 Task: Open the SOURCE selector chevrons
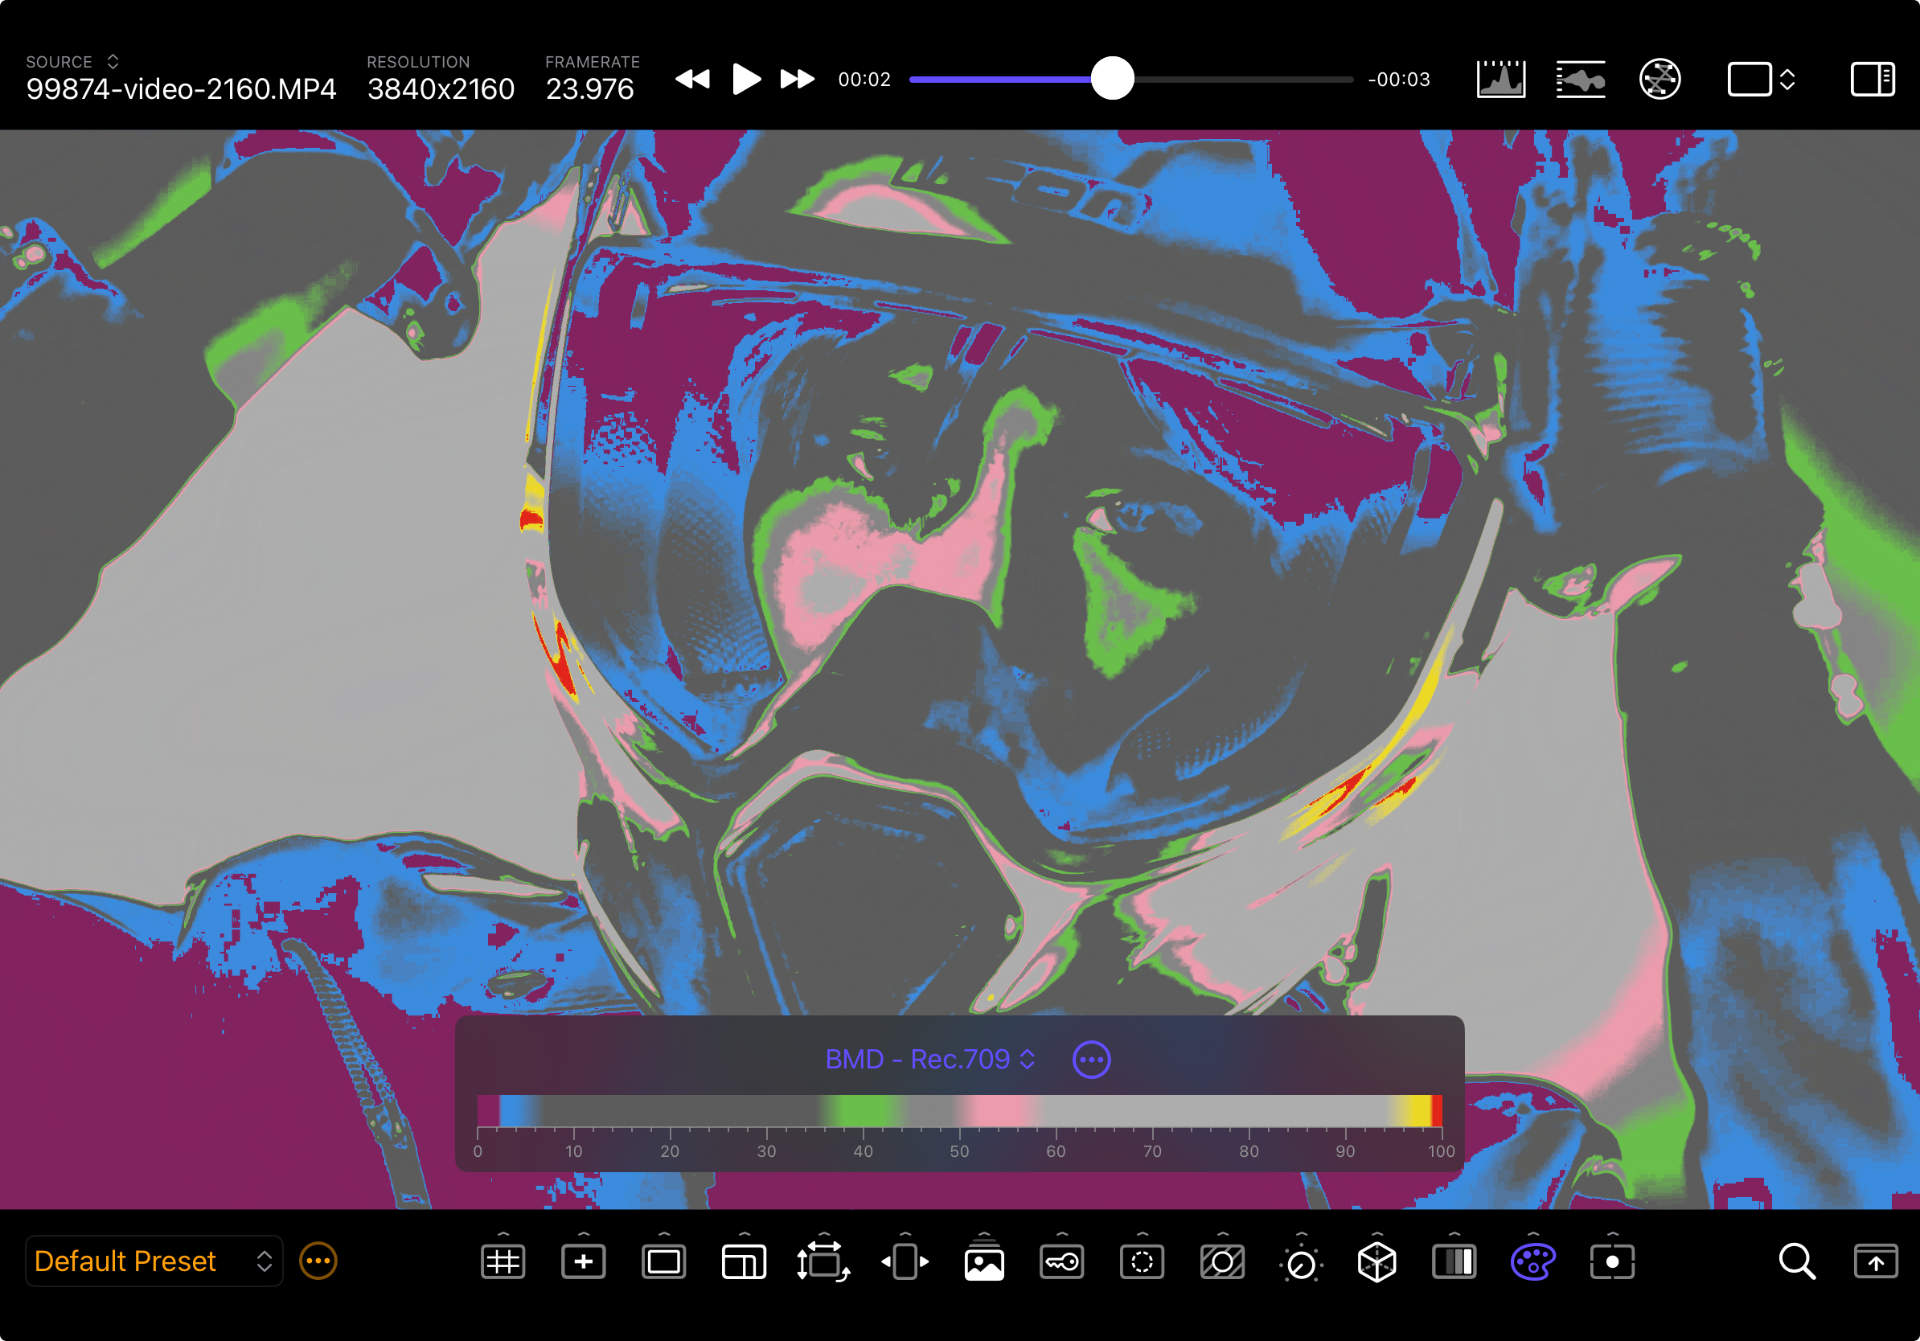coord(113,62)
